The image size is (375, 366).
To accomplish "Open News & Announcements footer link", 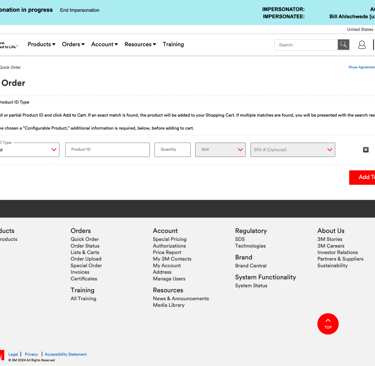I will coord(181,298).
